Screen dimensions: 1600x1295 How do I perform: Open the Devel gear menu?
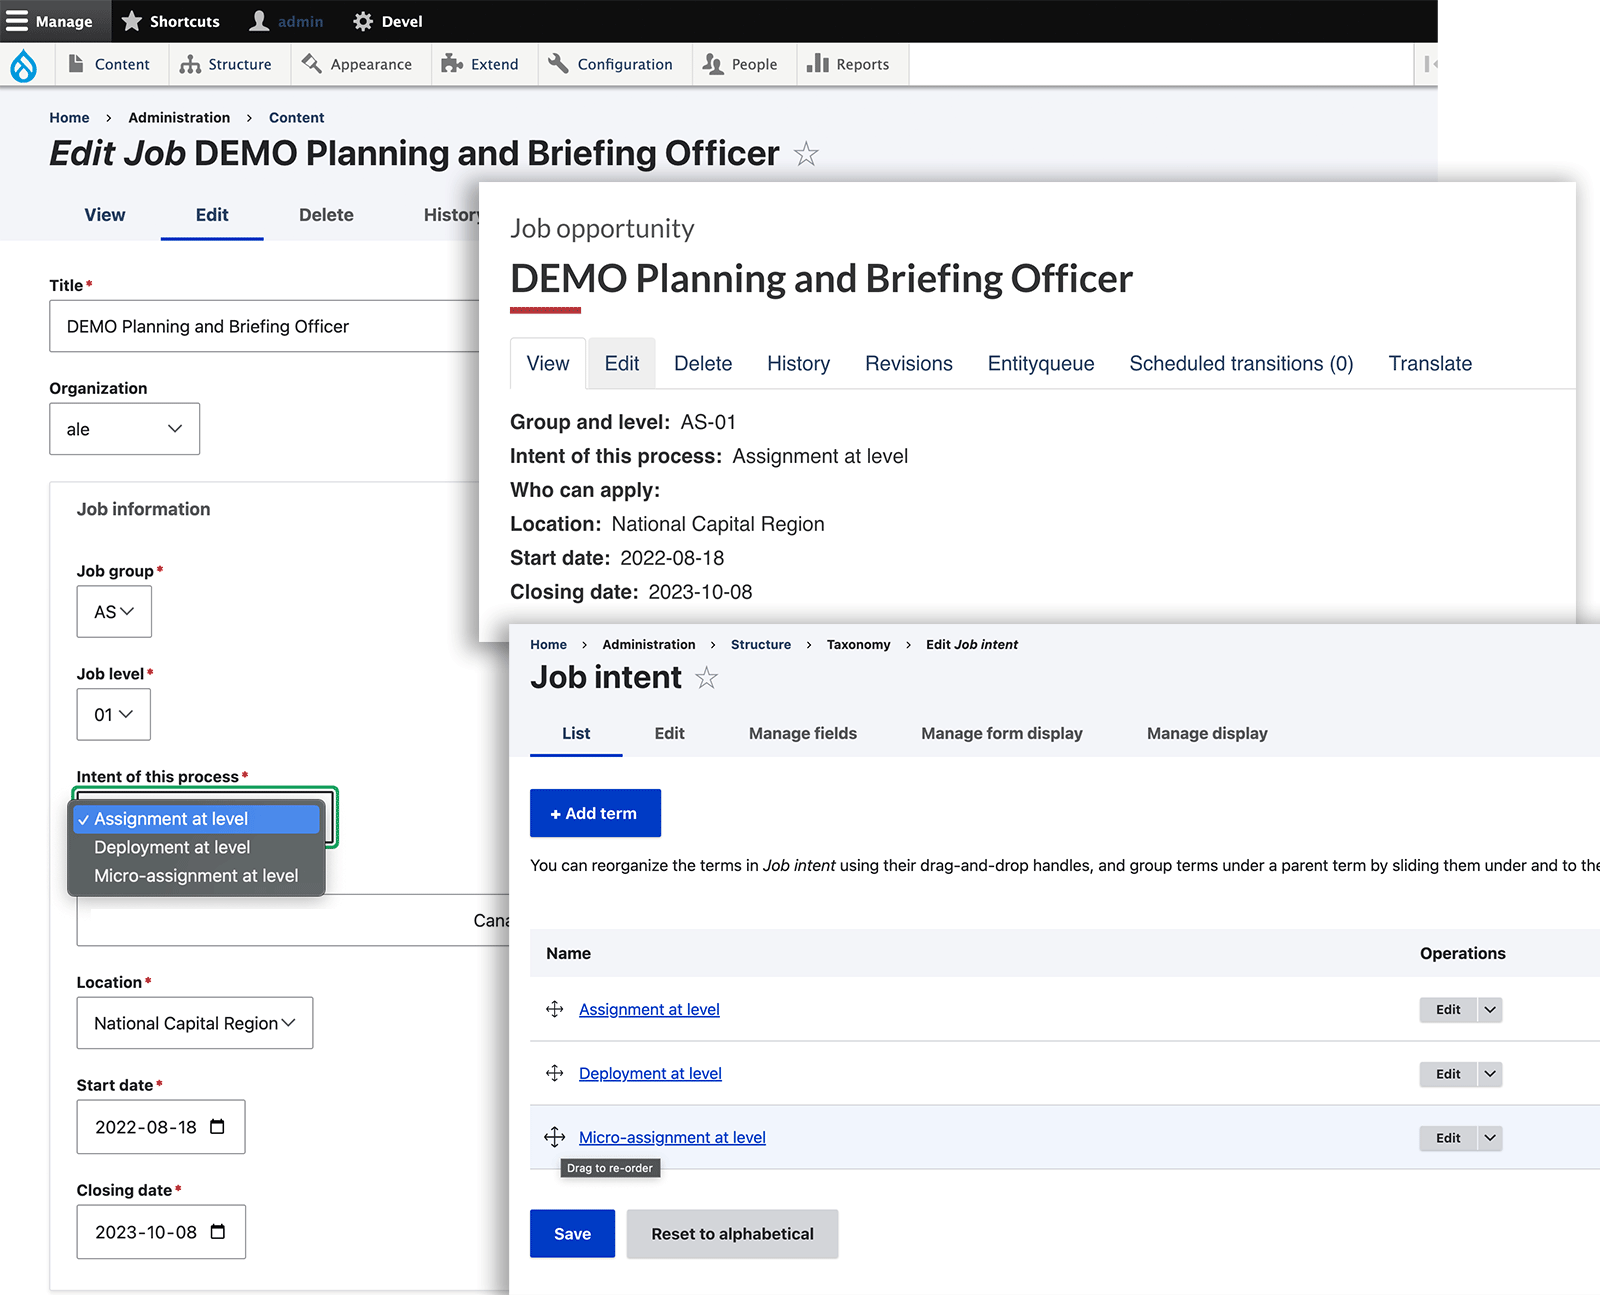[x=388, y=21]
